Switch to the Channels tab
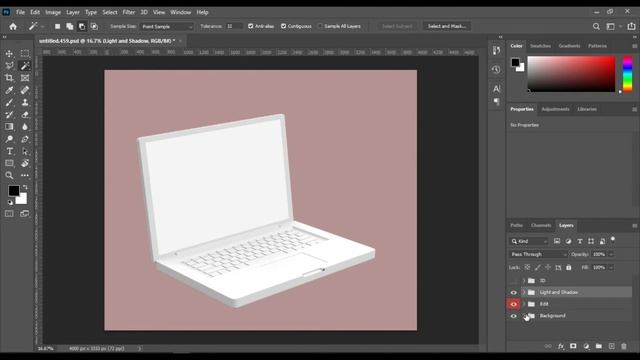The height and width of the screenshot is (360, 640). point(541,225)
